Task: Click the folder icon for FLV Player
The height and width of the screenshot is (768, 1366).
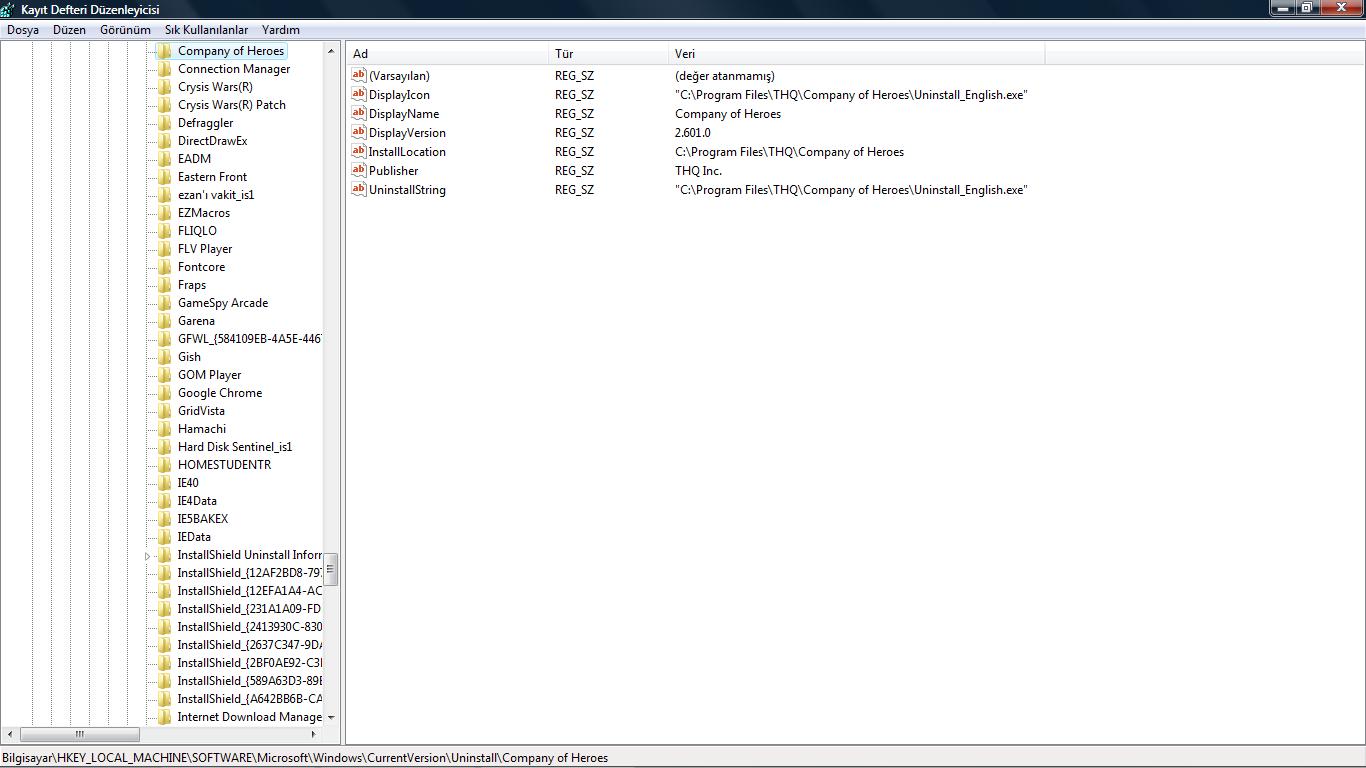Action: [x=165, y=249]
